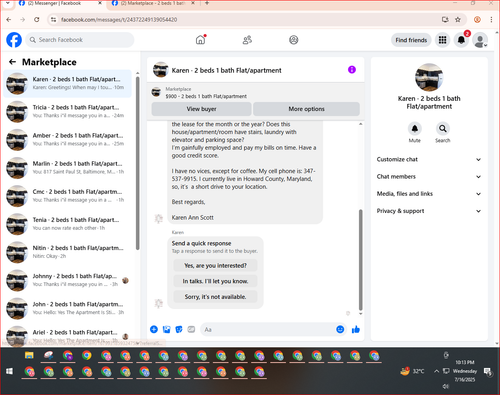Open File Explorer from taskbar
Viewport: 500px width, 395px height.
29,356
